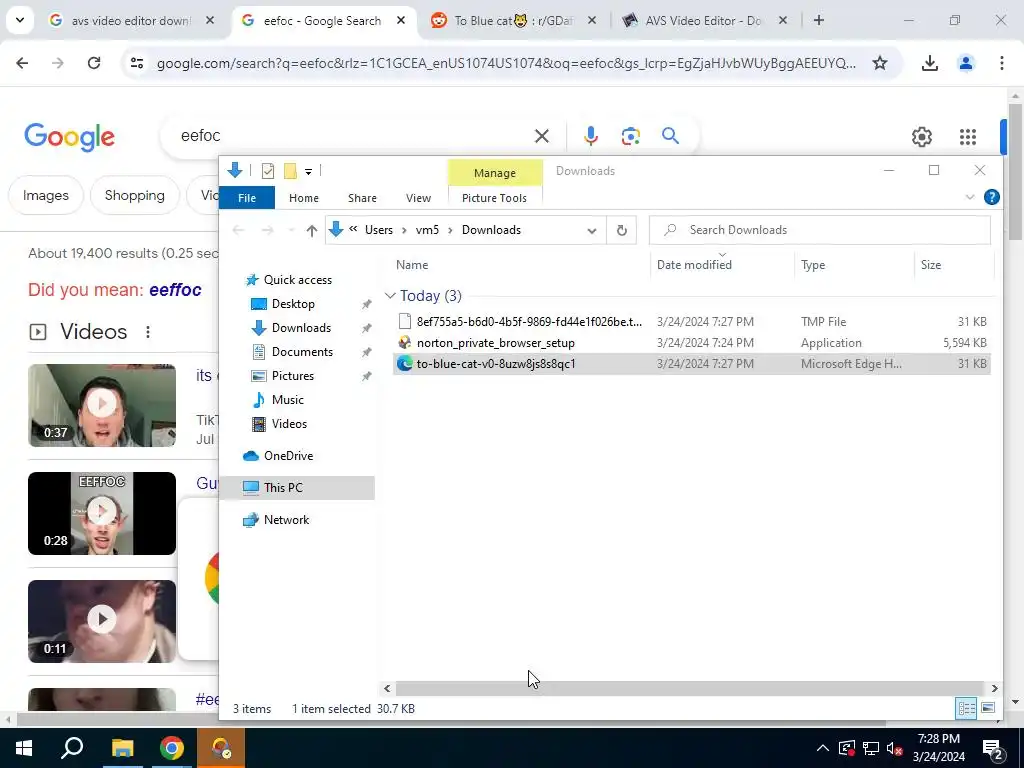This screenshot has width=1024, height=768.
Task: Bookmark this page with star icon
Action: 880,63
